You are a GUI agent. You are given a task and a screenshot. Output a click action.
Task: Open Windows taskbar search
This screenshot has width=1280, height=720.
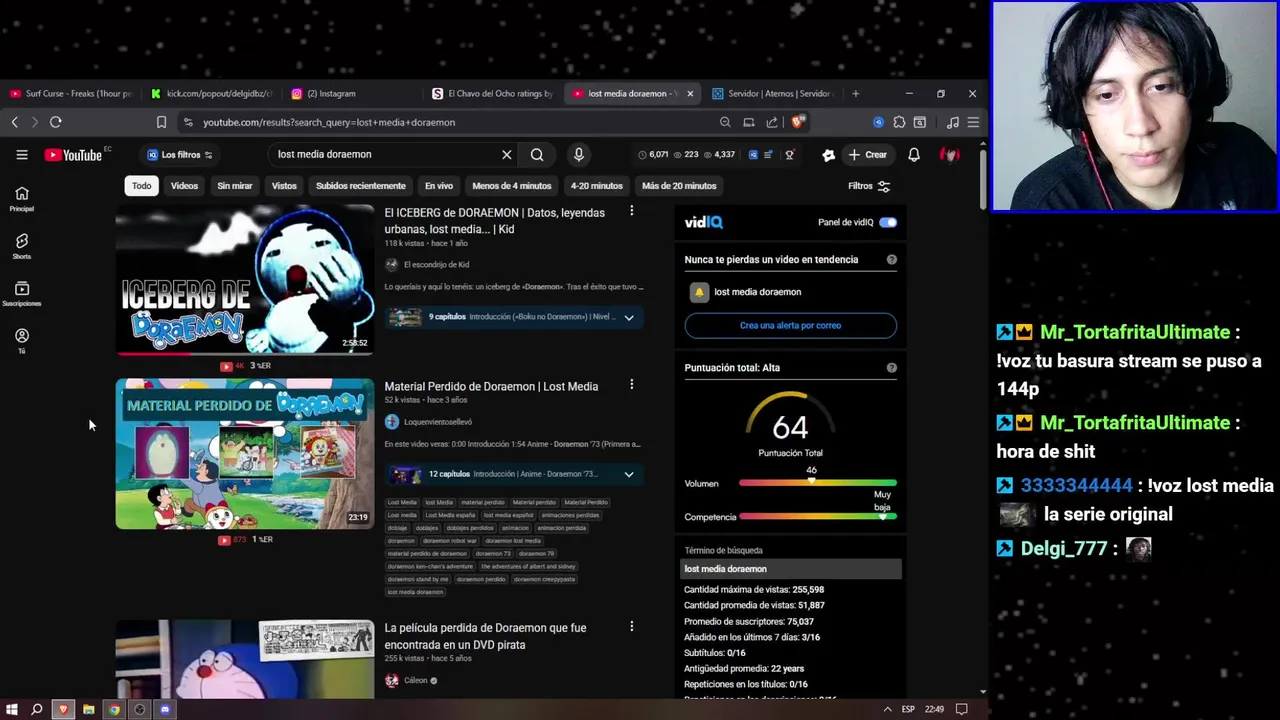pyautogui.click(x=37, y=709)
